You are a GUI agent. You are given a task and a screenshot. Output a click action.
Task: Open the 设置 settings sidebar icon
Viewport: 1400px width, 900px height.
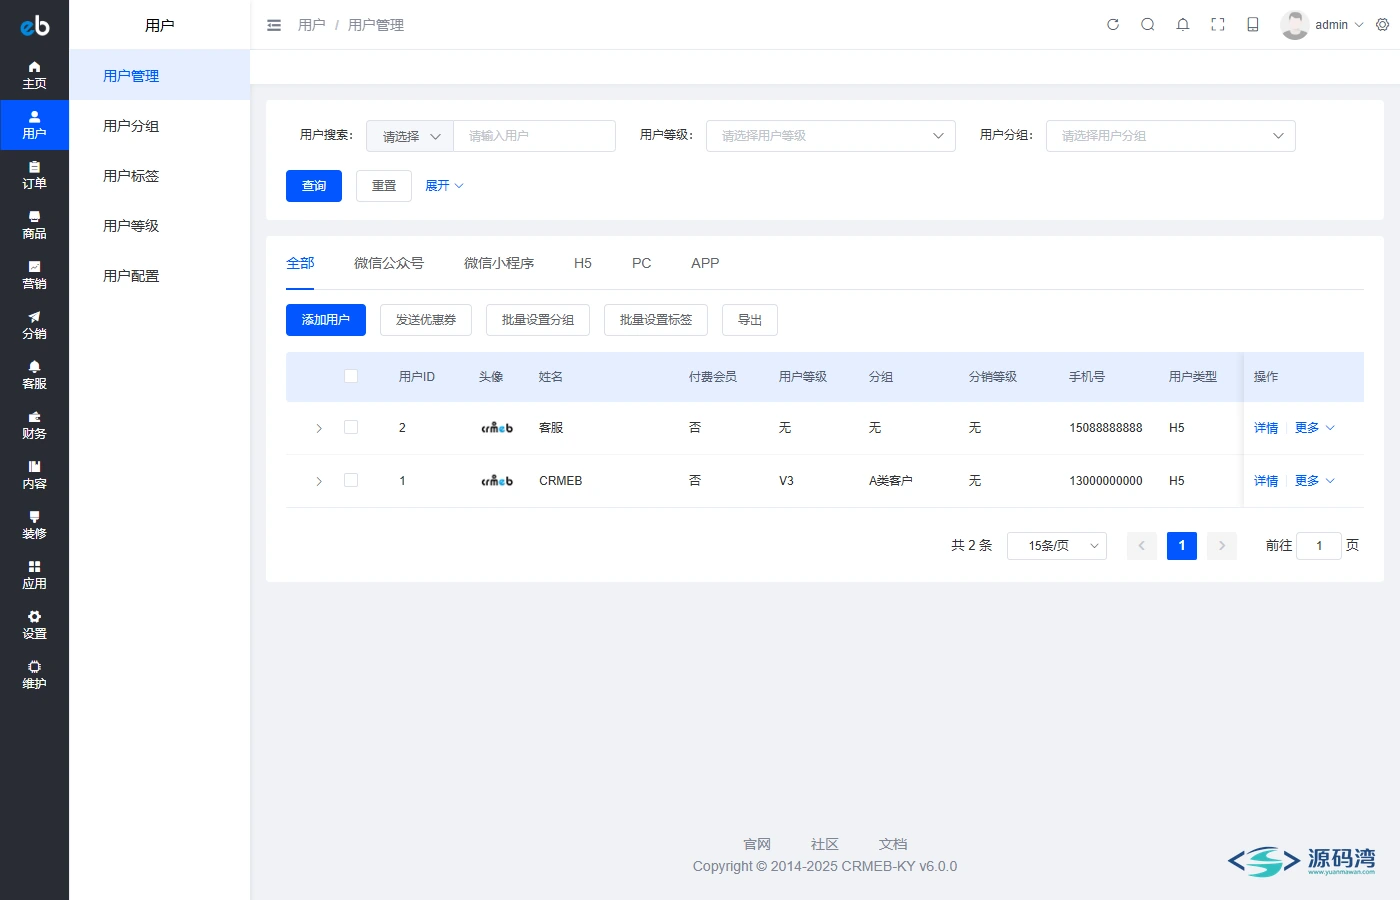(34, 625)
